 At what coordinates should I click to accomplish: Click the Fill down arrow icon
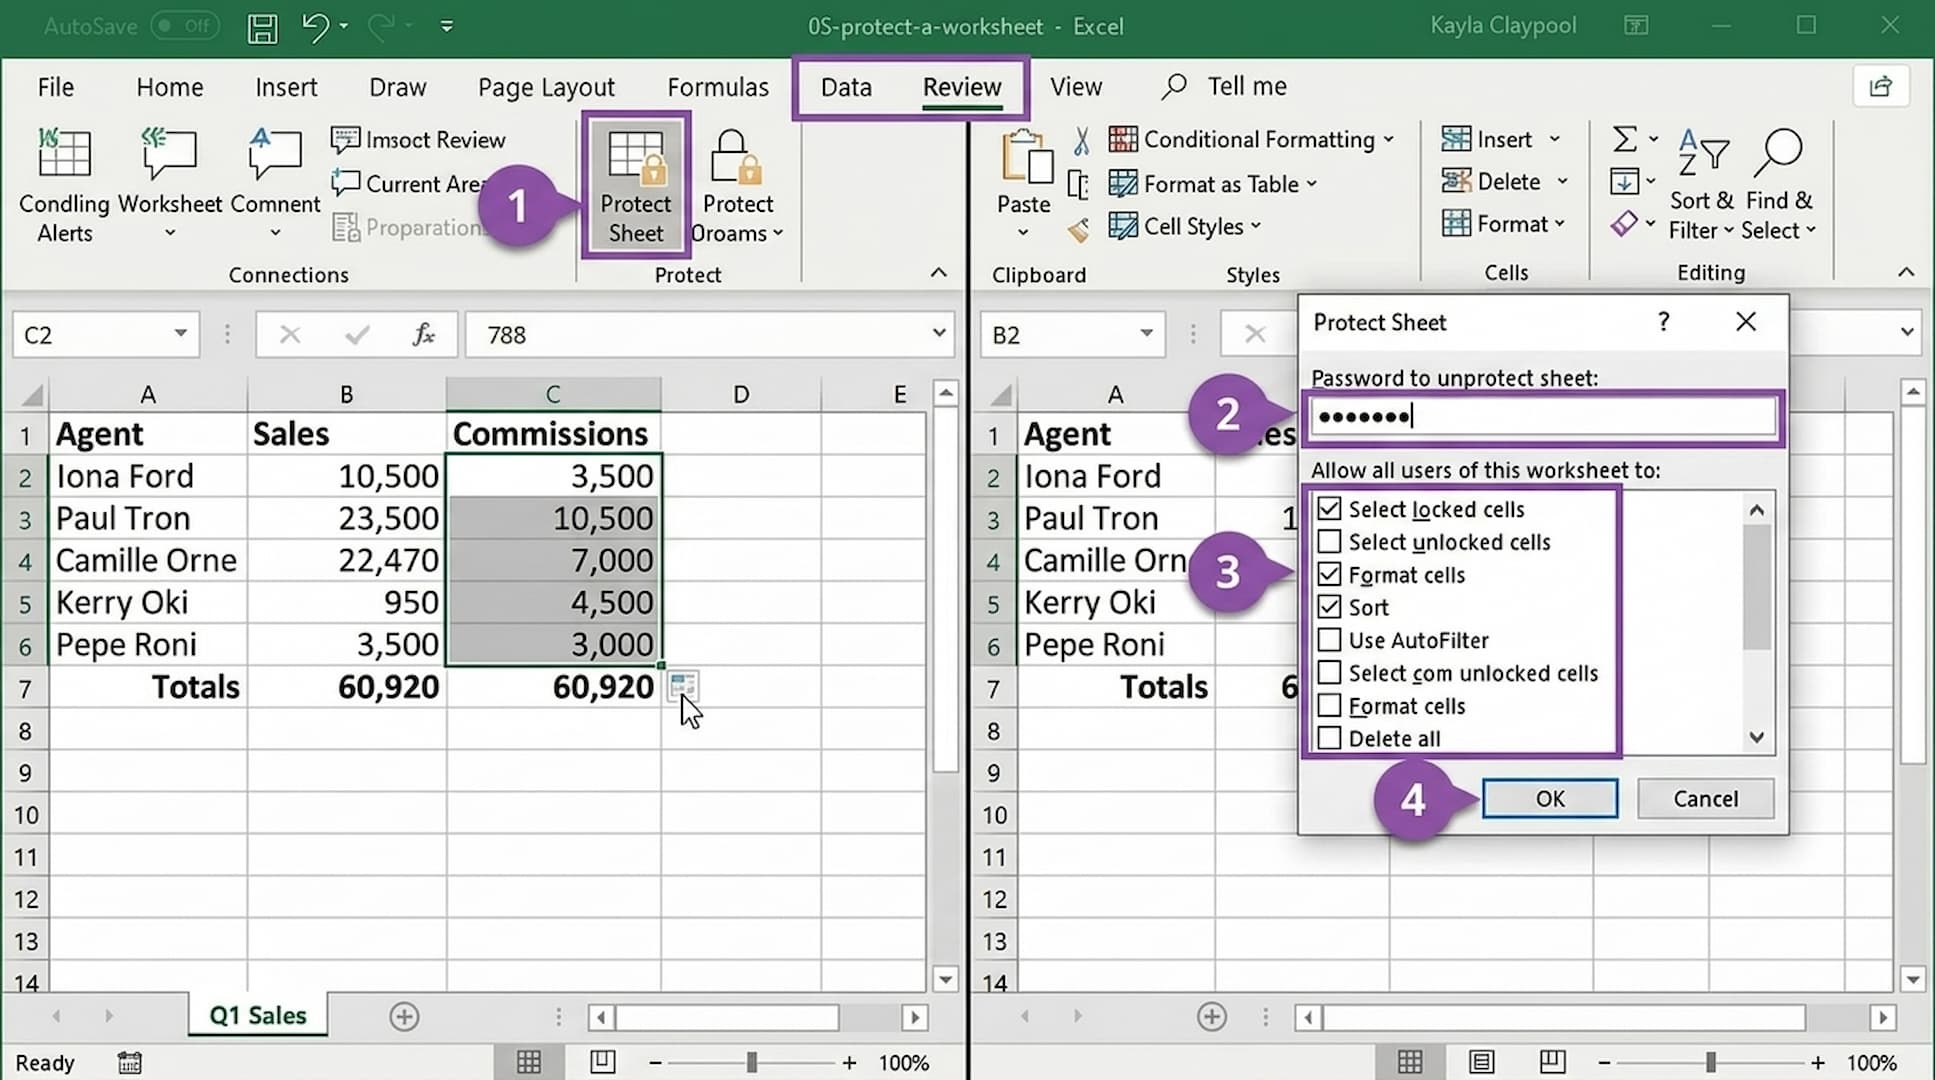1624,182
